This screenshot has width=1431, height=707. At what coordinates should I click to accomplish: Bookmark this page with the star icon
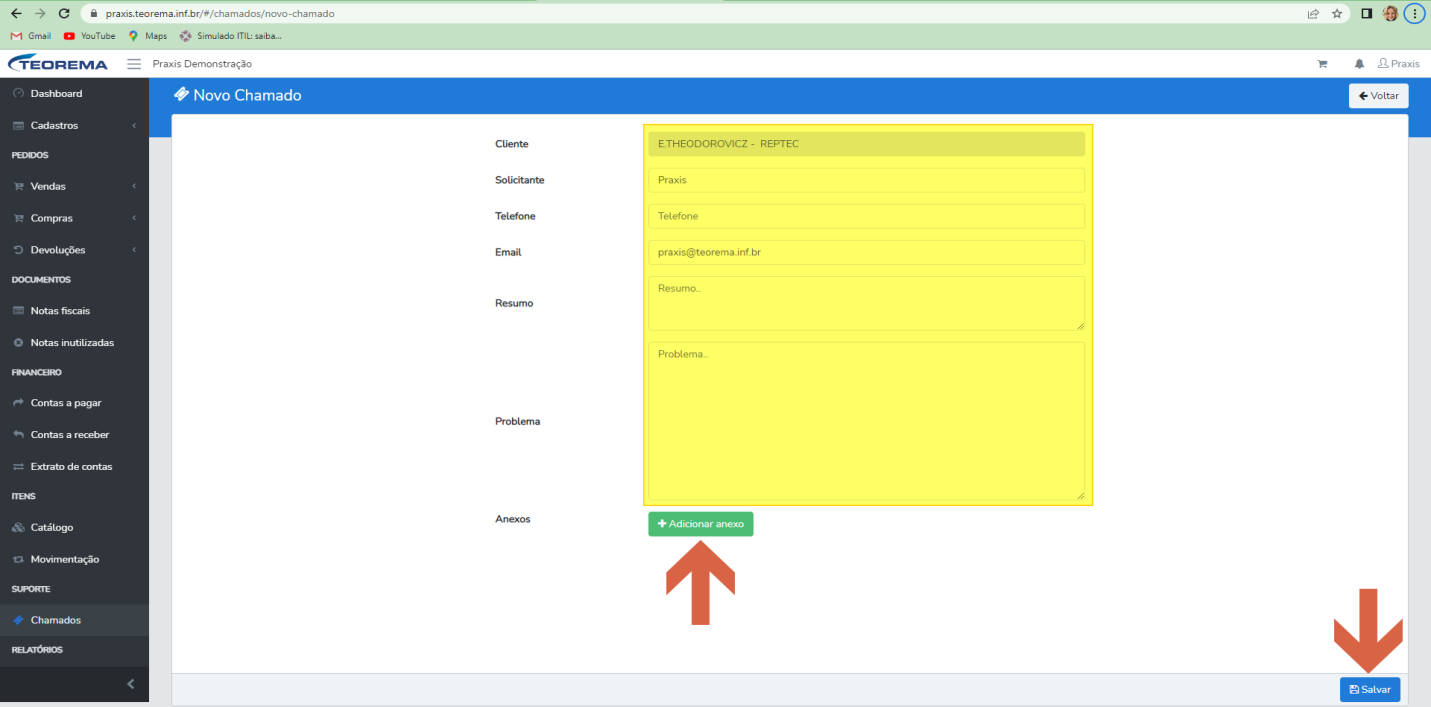pos(1337,14)
